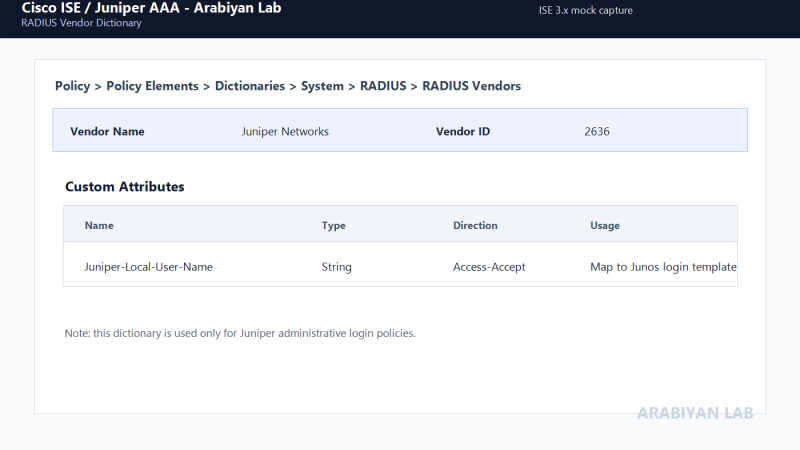Screen dimensions: 800x450
Task: Click the Vendor ID label
Action: click(463, 132)
